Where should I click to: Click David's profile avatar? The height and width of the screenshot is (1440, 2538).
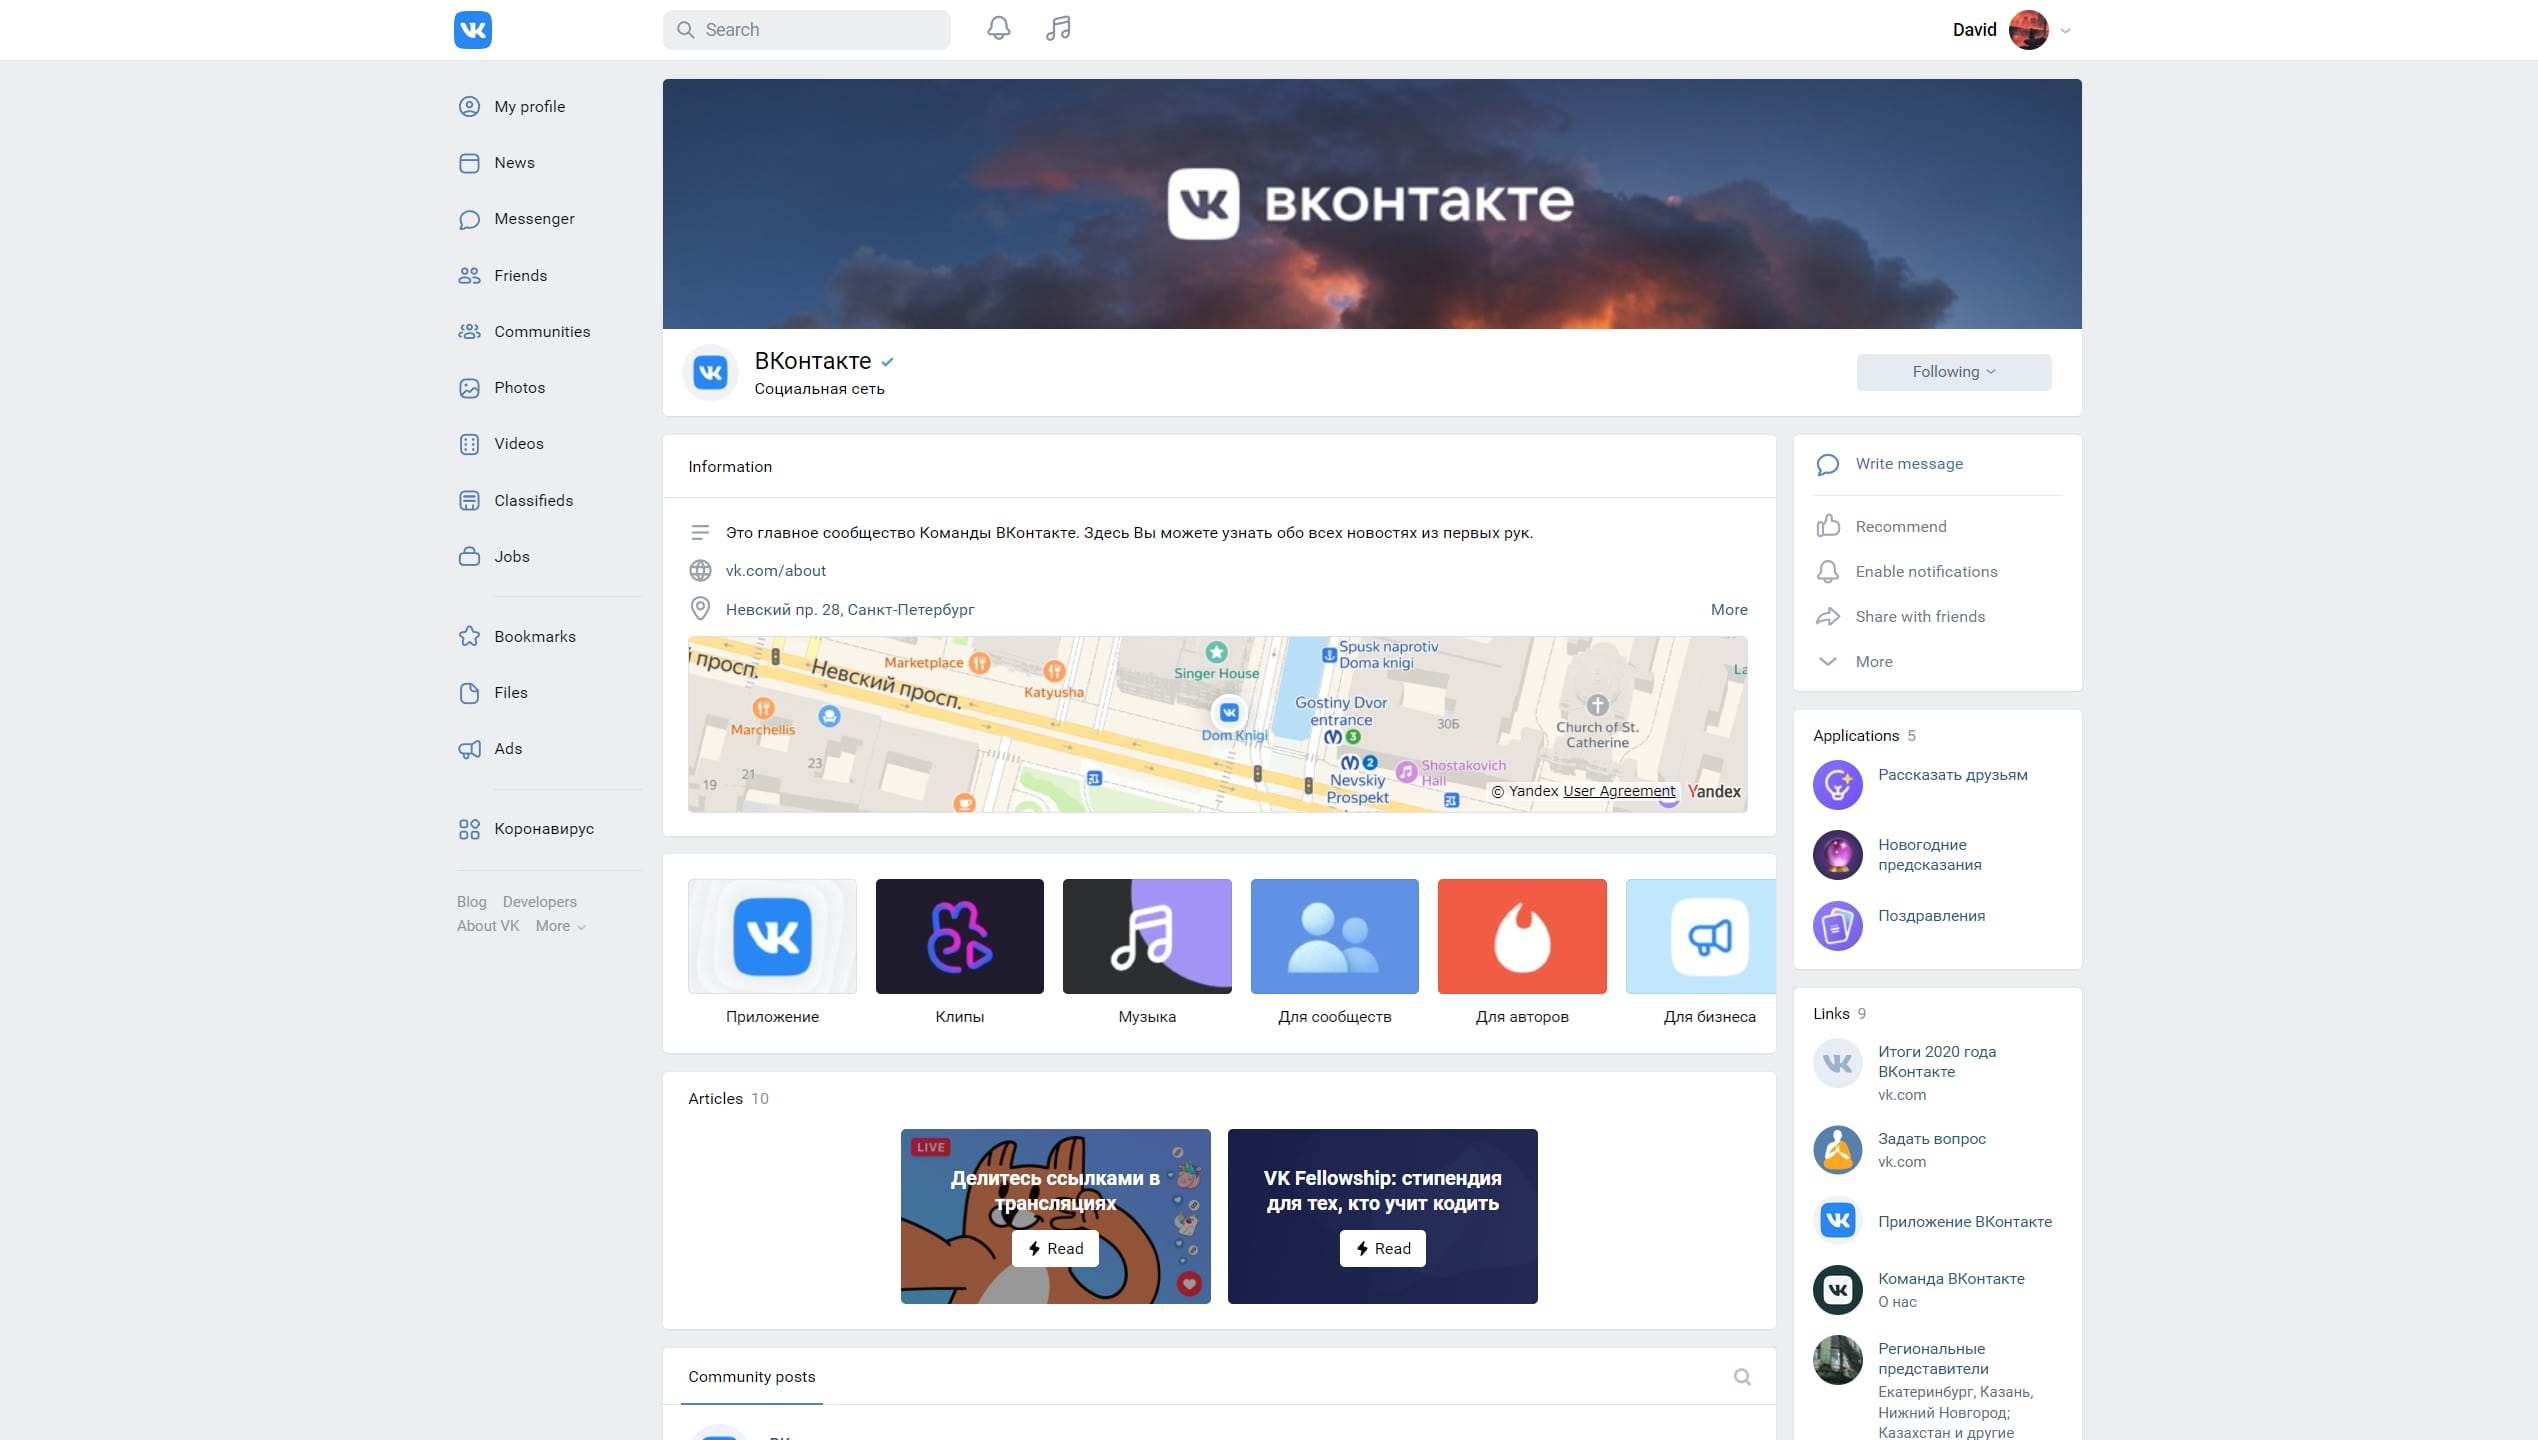coord(2028,30)
